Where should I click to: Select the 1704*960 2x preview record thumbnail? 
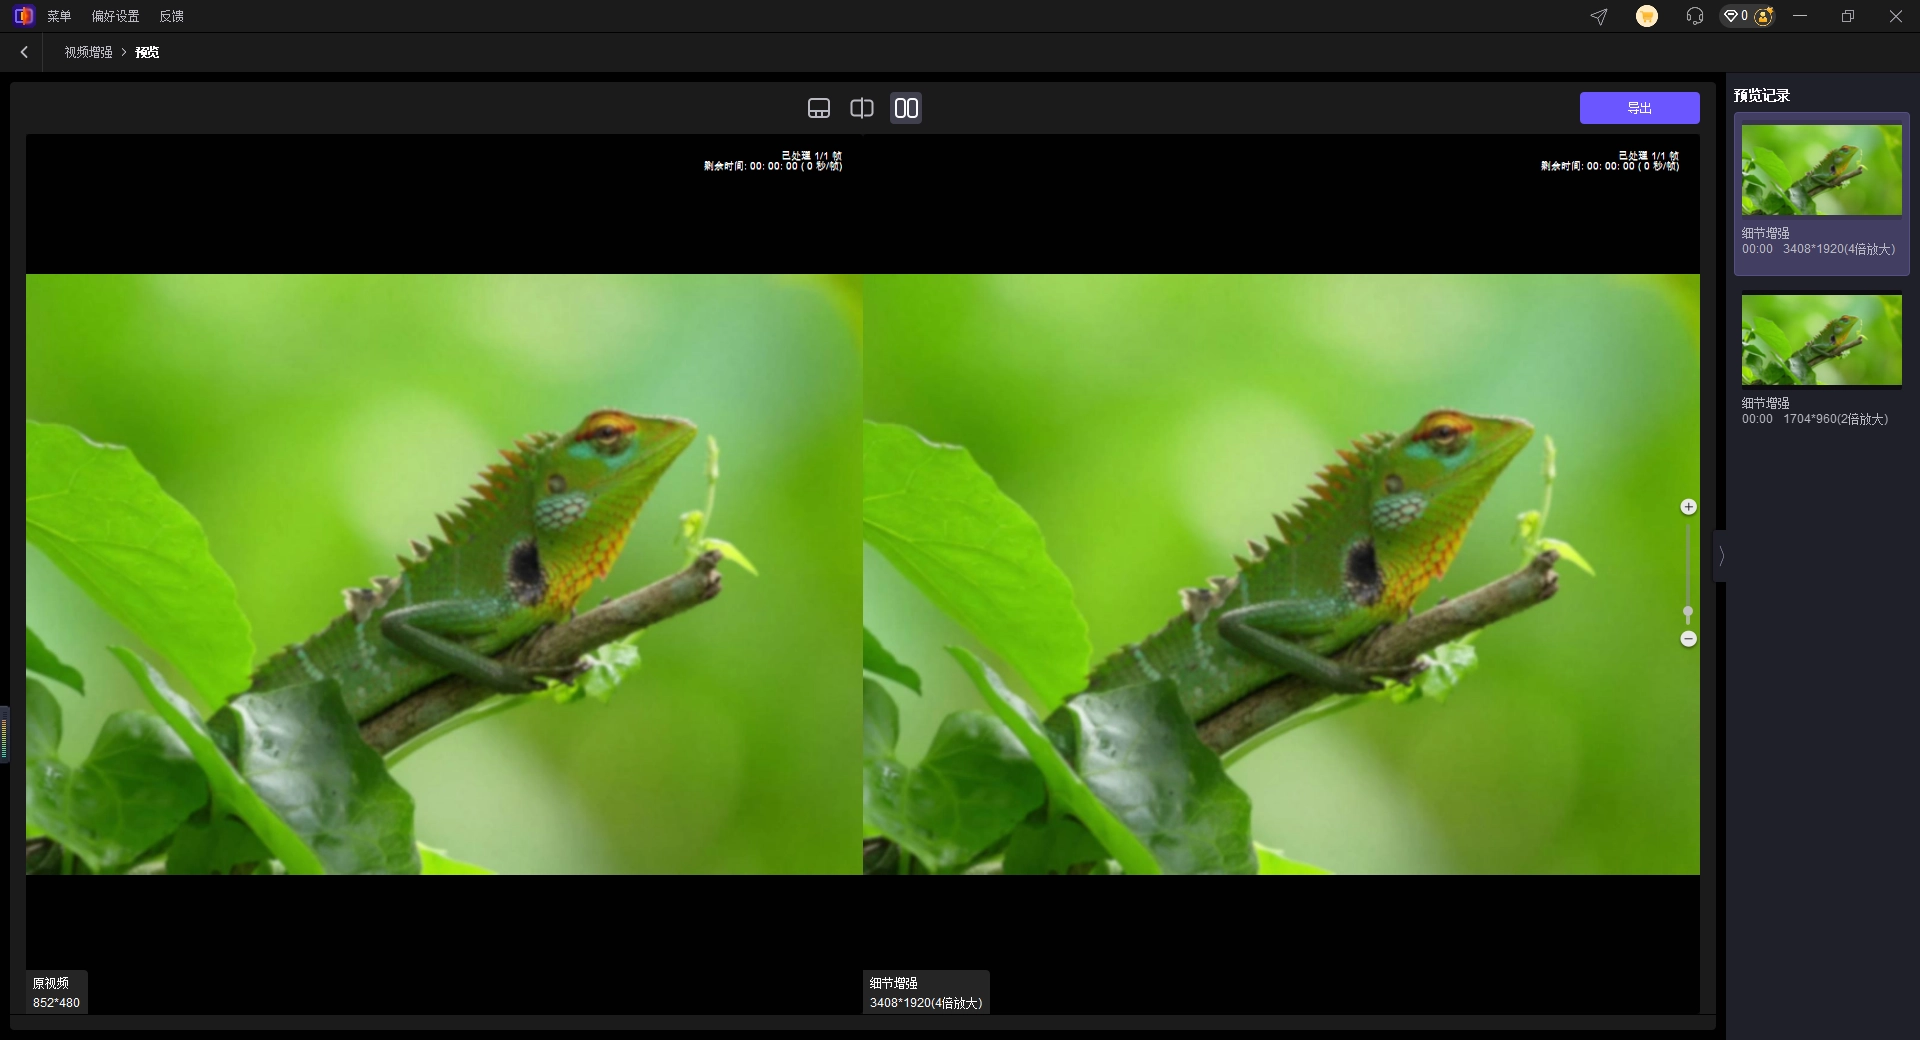tap(1821, 340)
